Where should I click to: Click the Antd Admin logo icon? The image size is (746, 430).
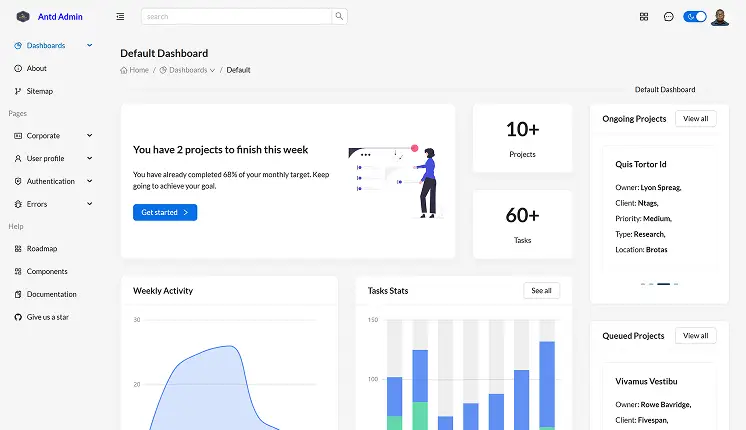tap(23, 17)
